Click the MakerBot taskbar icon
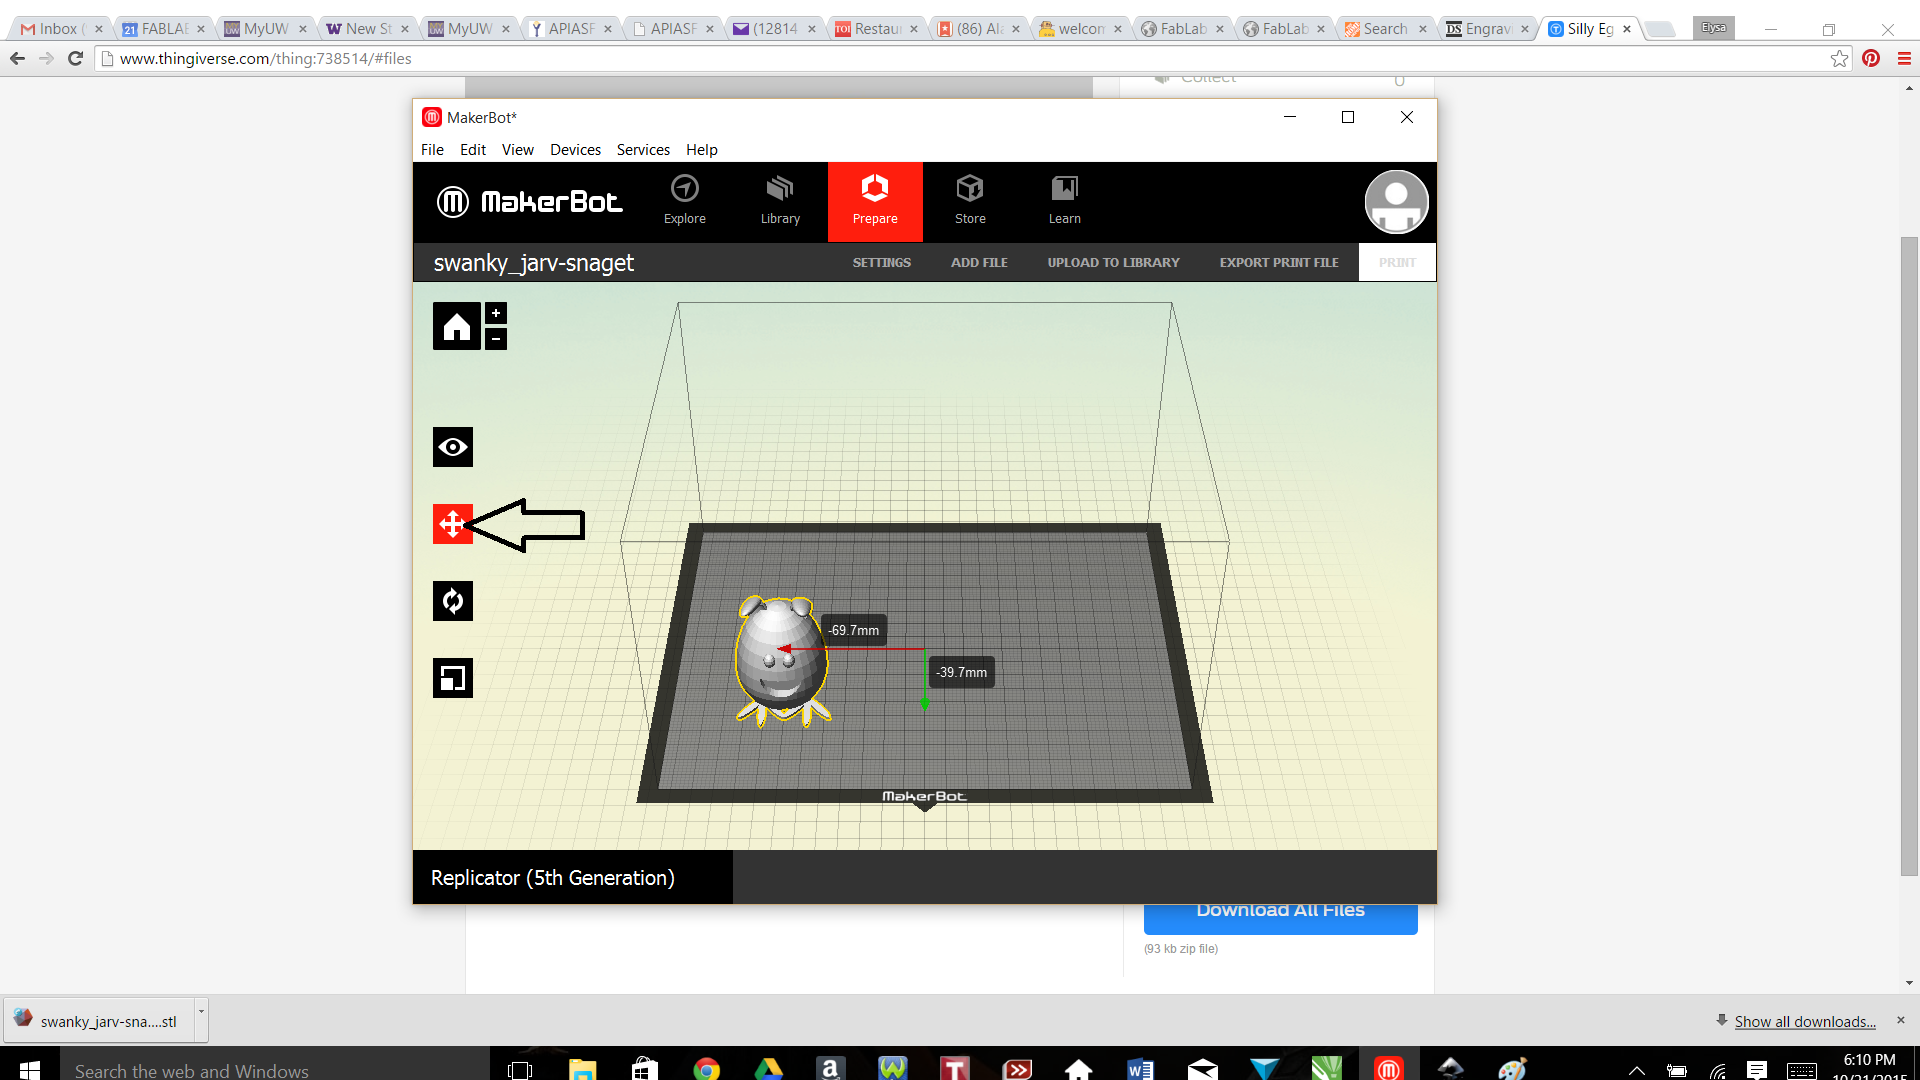This screenshot has height=1080, width=1920. pos(1388,1069)
